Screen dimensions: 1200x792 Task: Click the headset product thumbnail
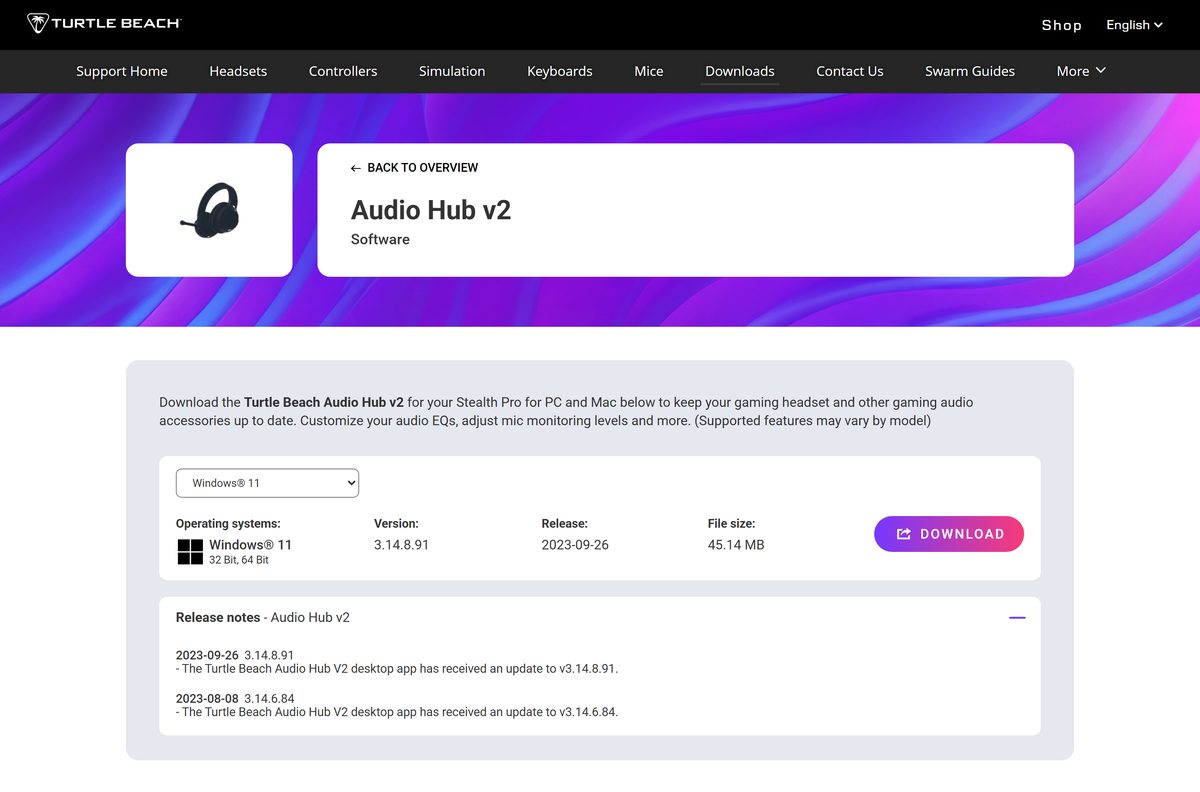(x=209, y=210)
